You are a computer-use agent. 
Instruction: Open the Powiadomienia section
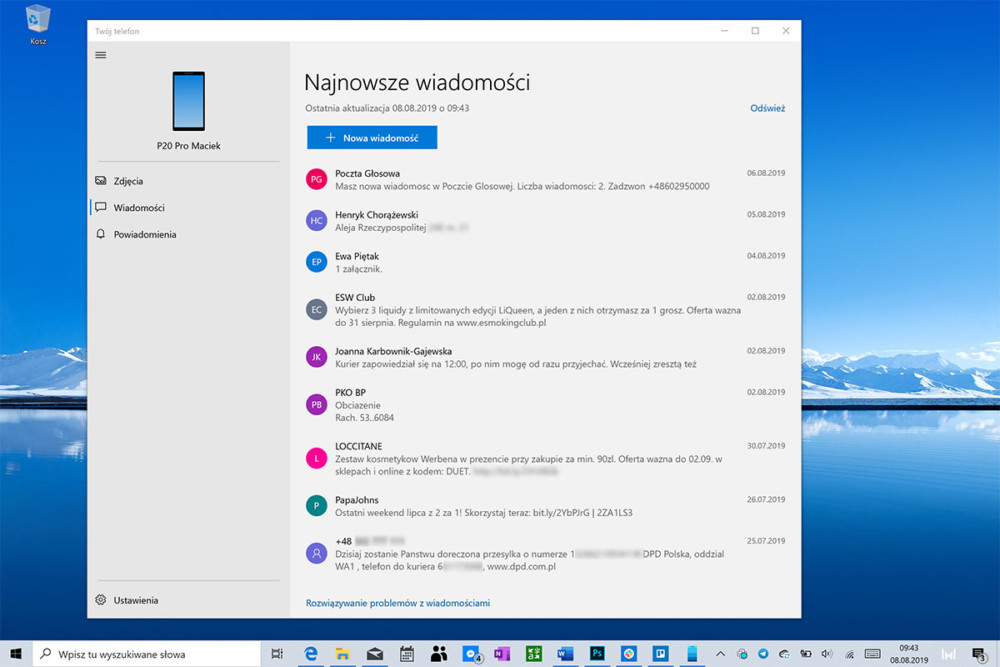[x=188, y=235]
